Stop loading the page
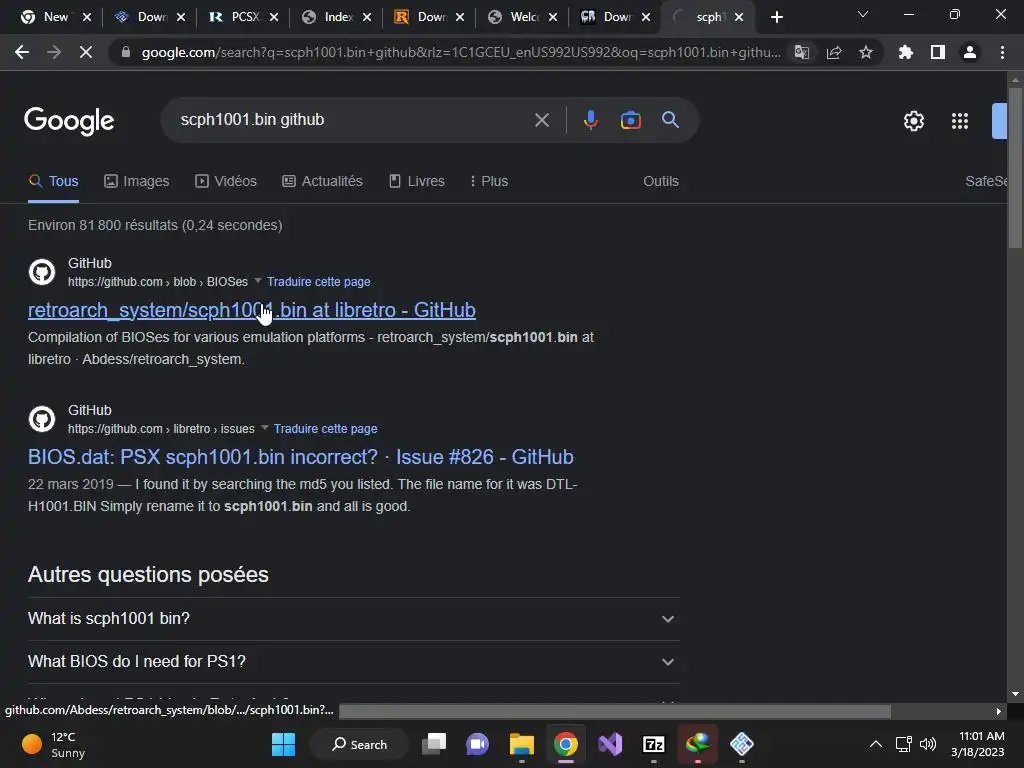This screenshot has height=768, width=1024. click(x=86, y=52)
